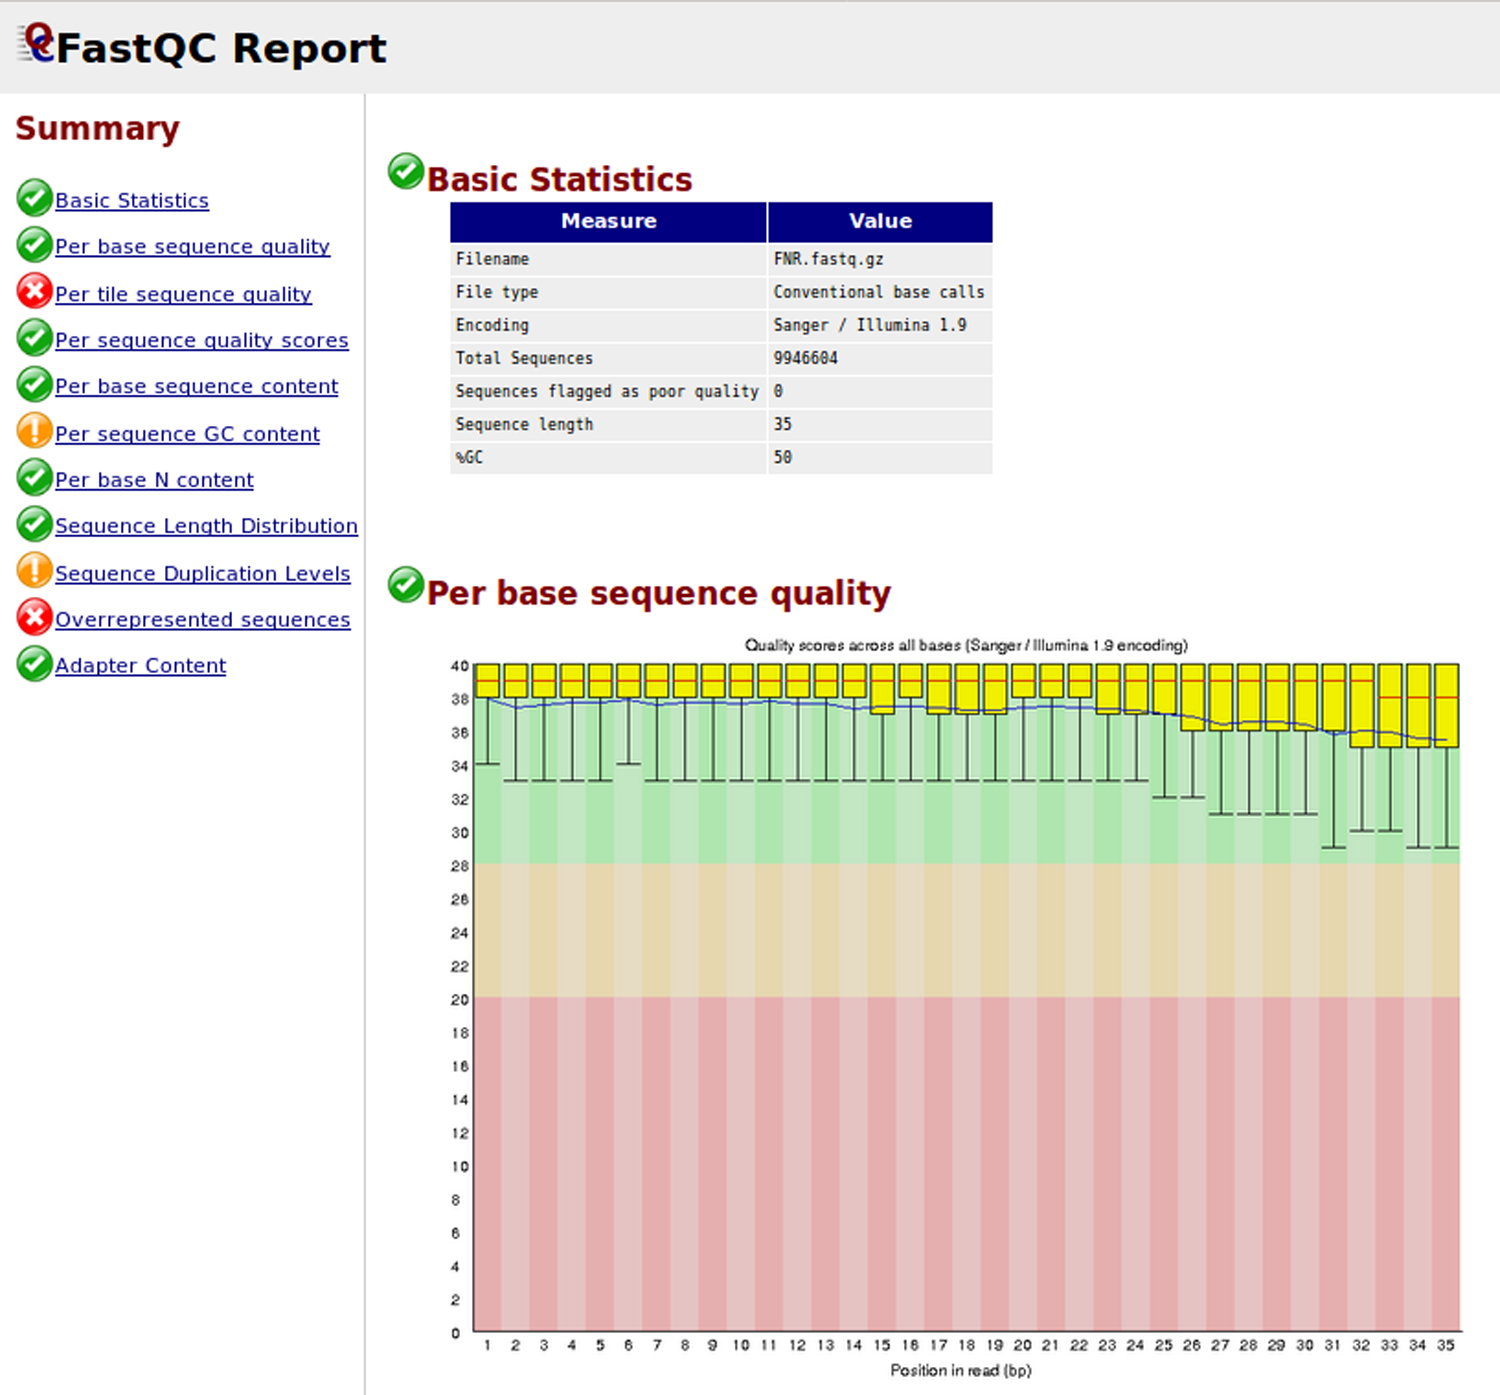Click the yellow box plot at position 1

click(487, 680)
